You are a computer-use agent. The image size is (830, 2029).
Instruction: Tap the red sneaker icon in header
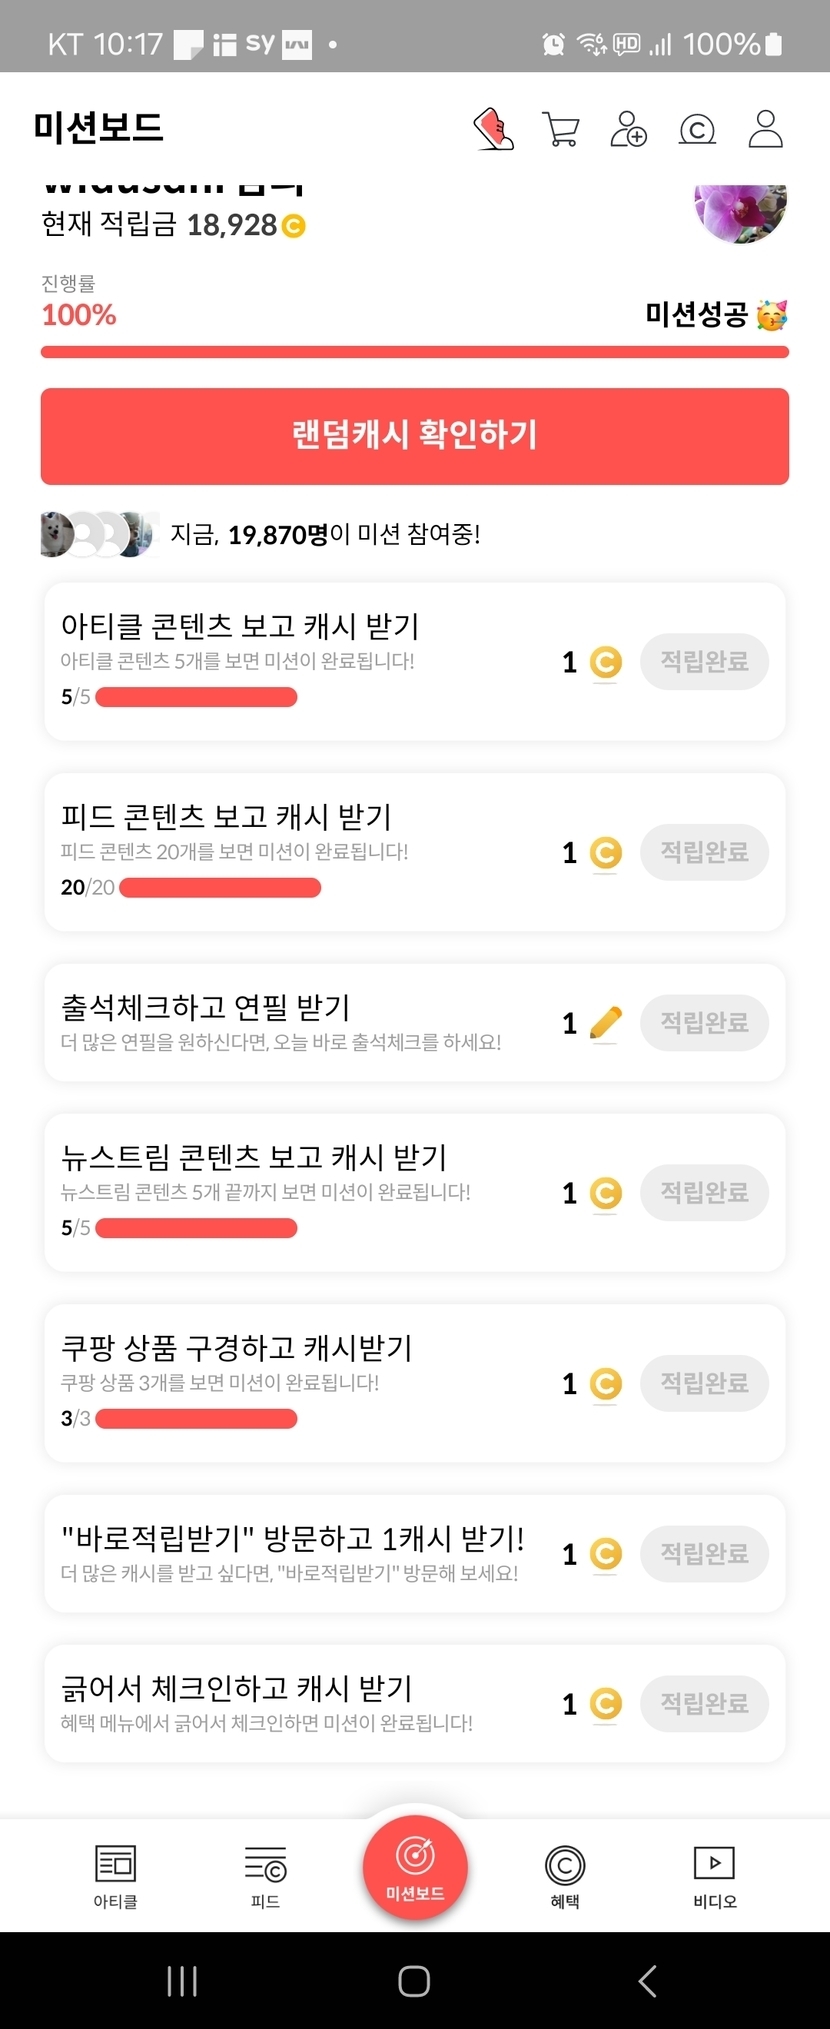click(x=493, y=130)
